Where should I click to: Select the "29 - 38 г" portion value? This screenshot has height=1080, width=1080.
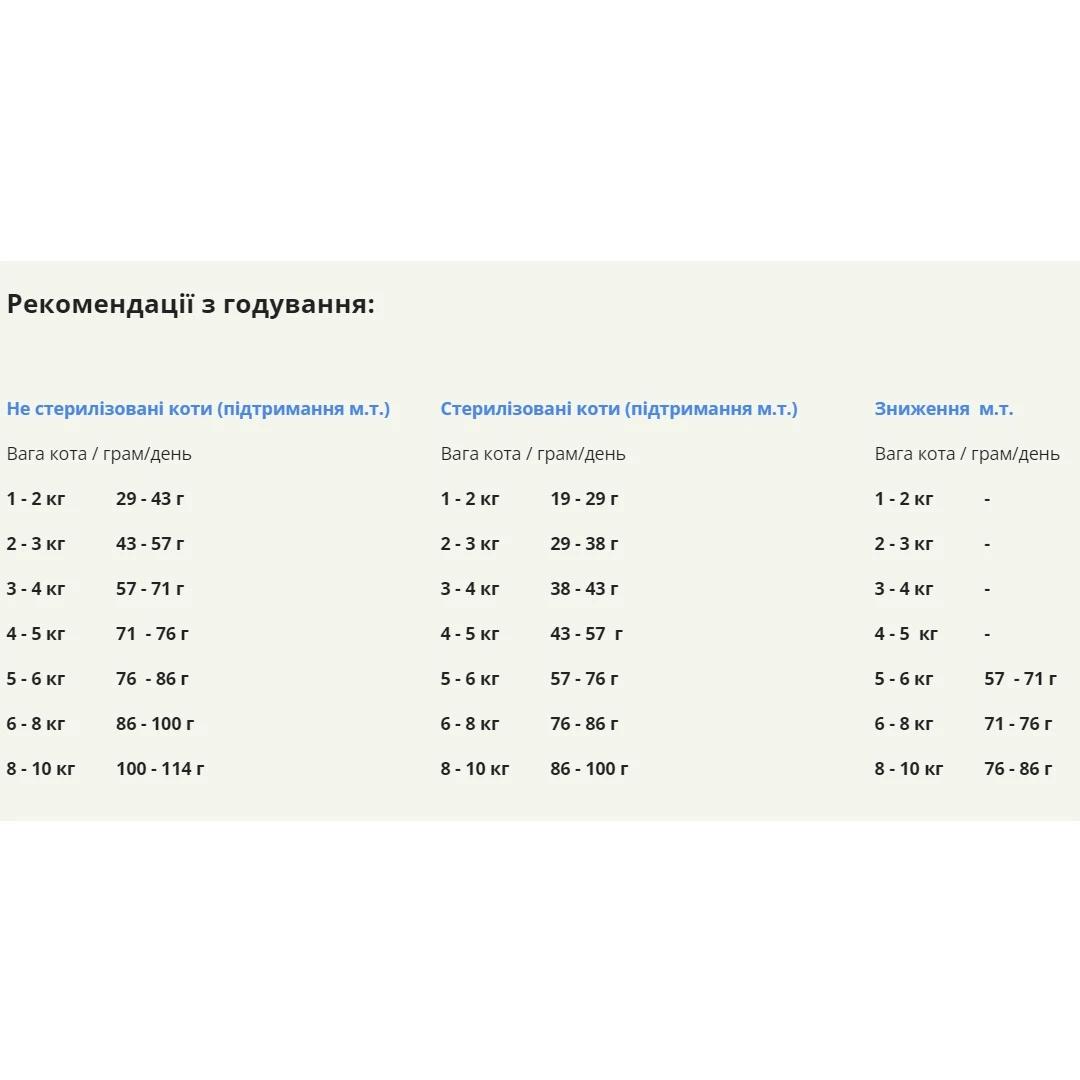[584, 544]
